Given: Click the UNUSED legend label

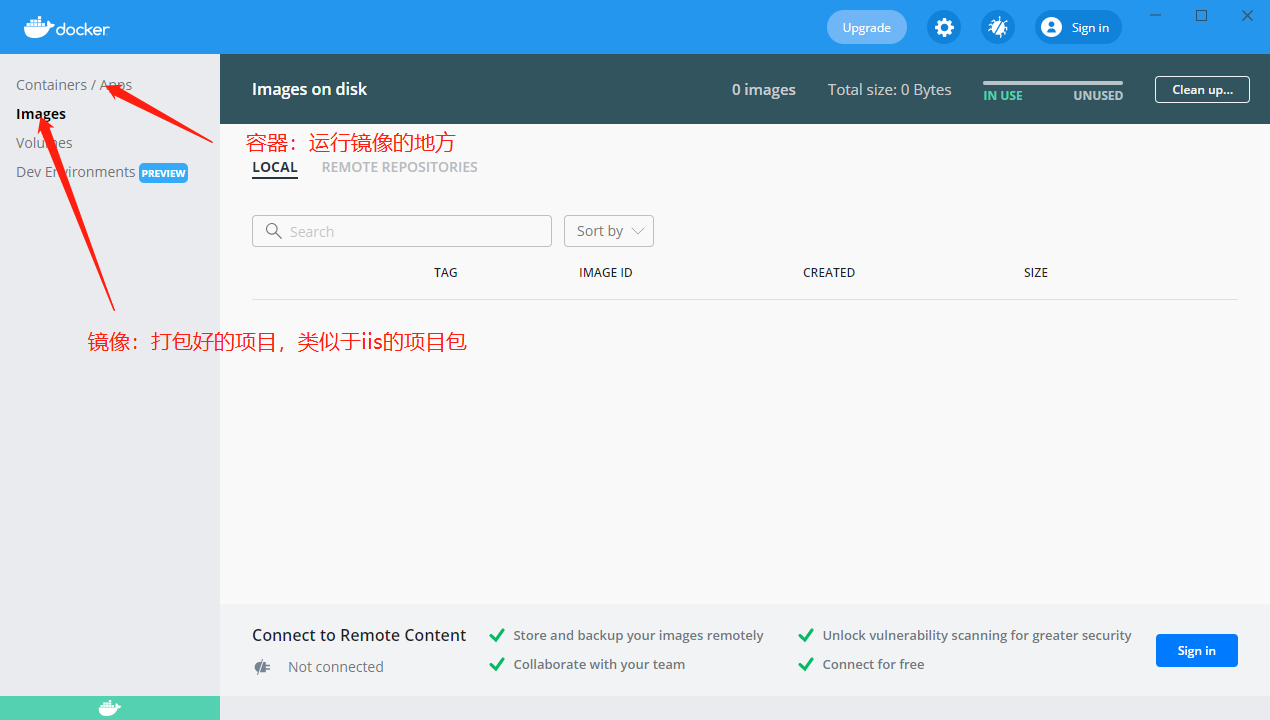Looking at the screenshot, I should click(x=1098, y=96).
